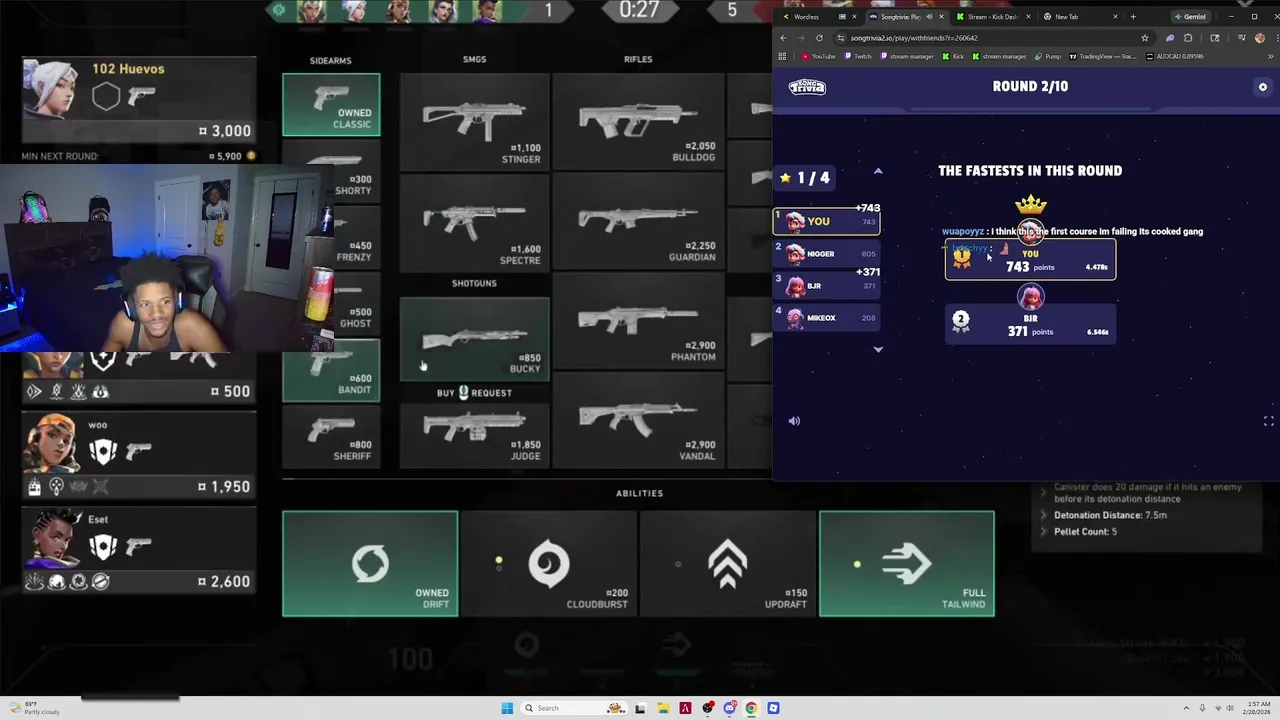Open a new Chrome tab
Screen dimensions: 1280x720
click(1133, 17)
